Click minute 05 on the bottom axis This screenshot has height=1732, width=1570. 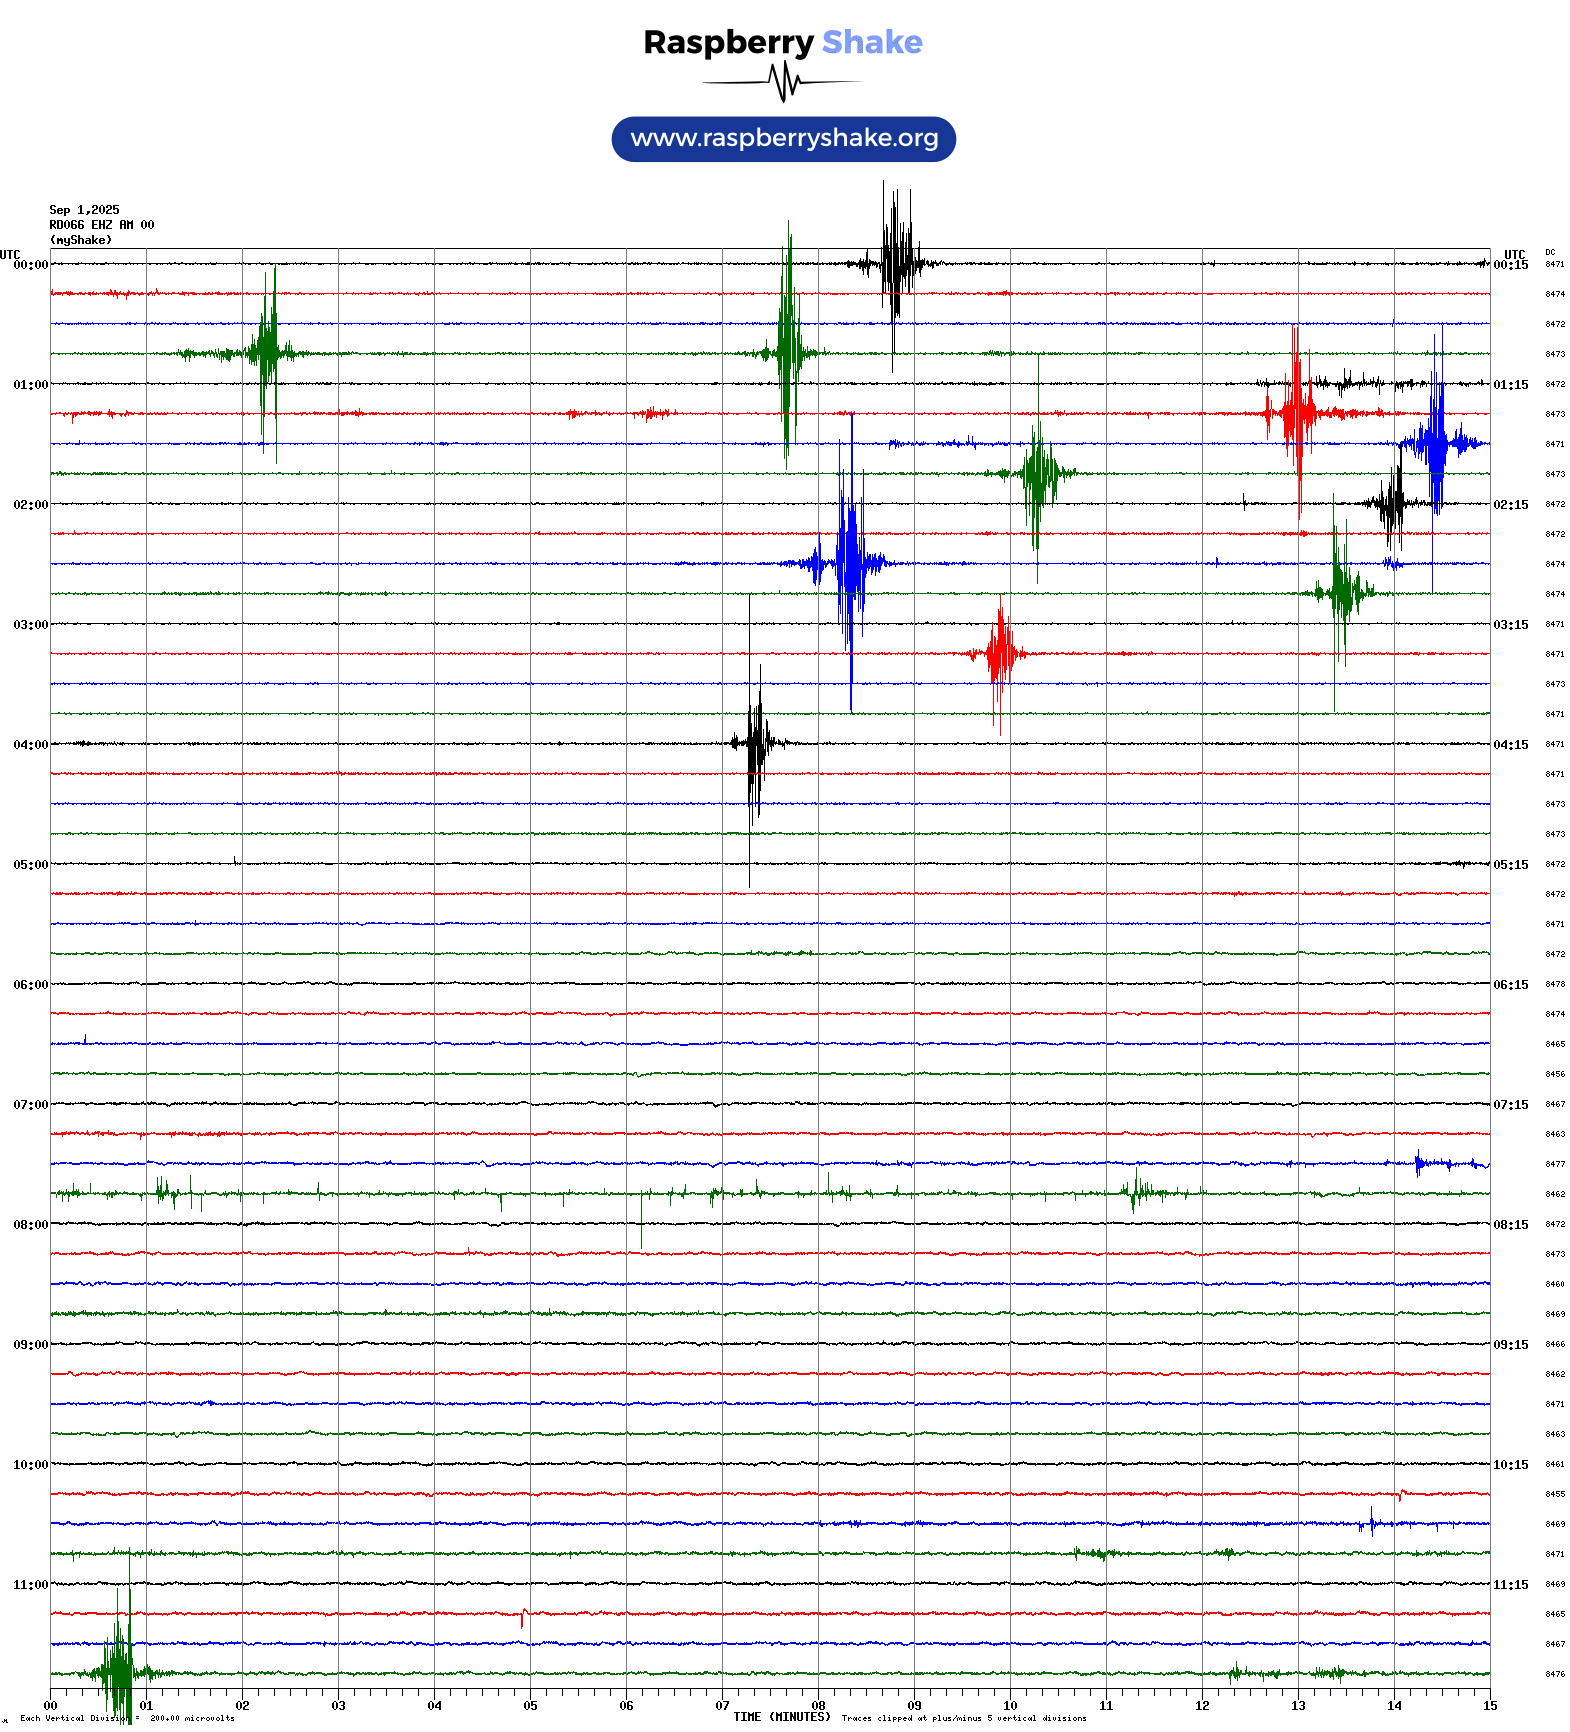coord(530,1706)
